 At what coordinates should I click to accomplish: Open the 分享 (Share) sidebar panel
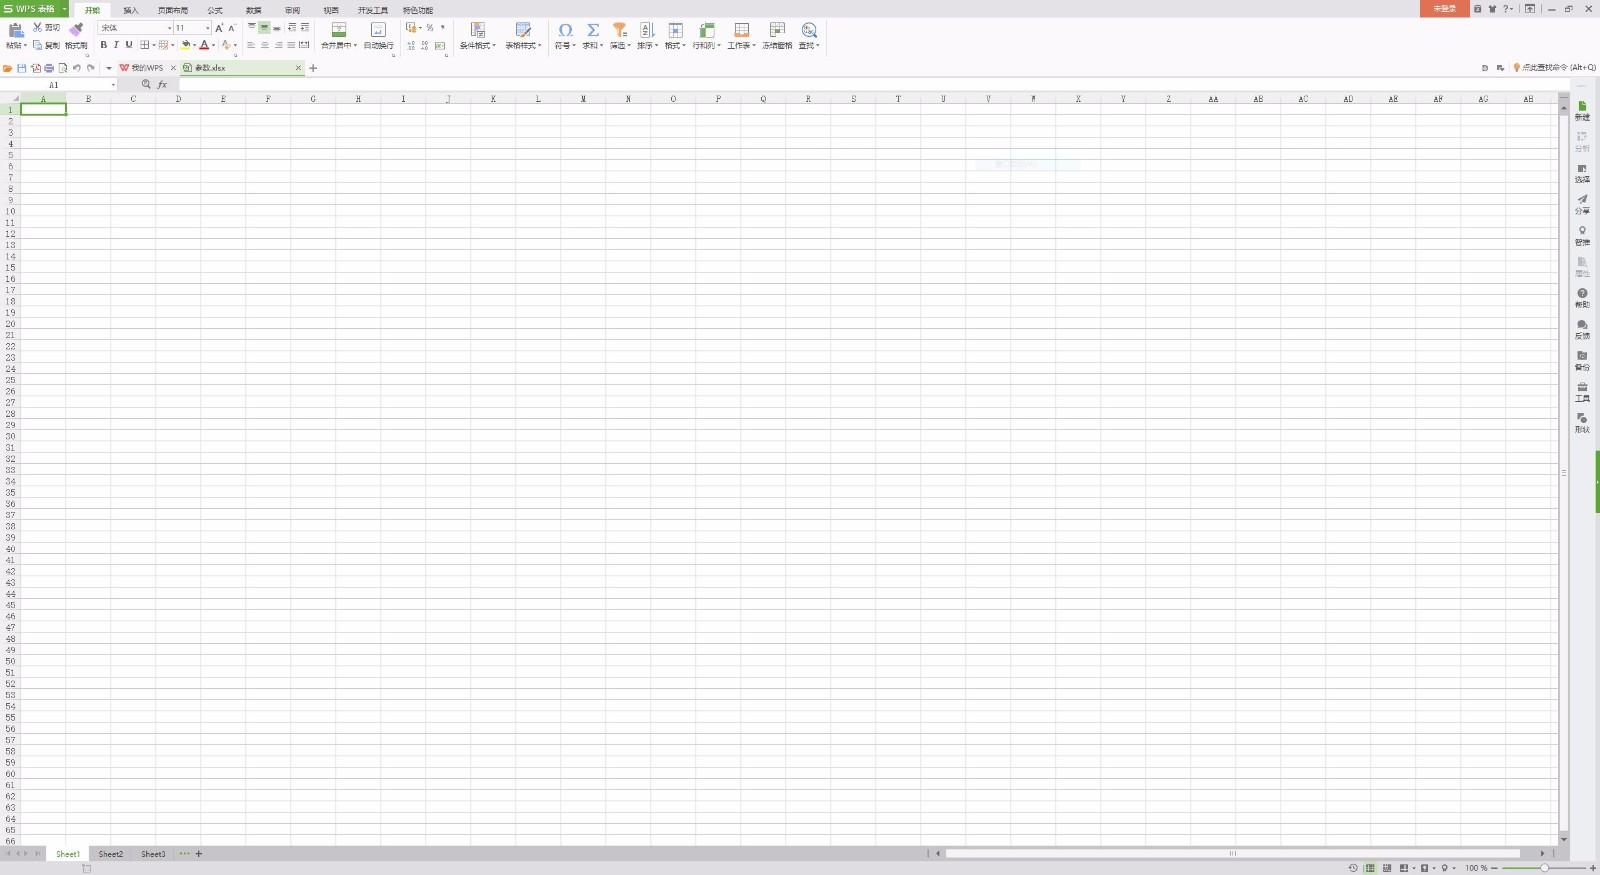(1582, 203)
